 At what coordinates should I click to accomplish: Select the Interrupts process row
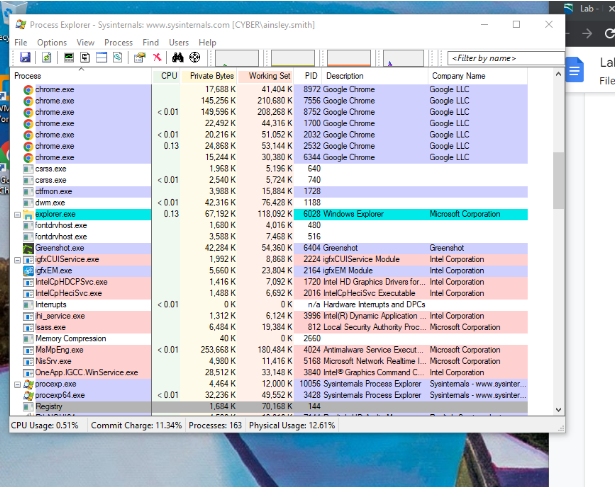coord(269,305)
